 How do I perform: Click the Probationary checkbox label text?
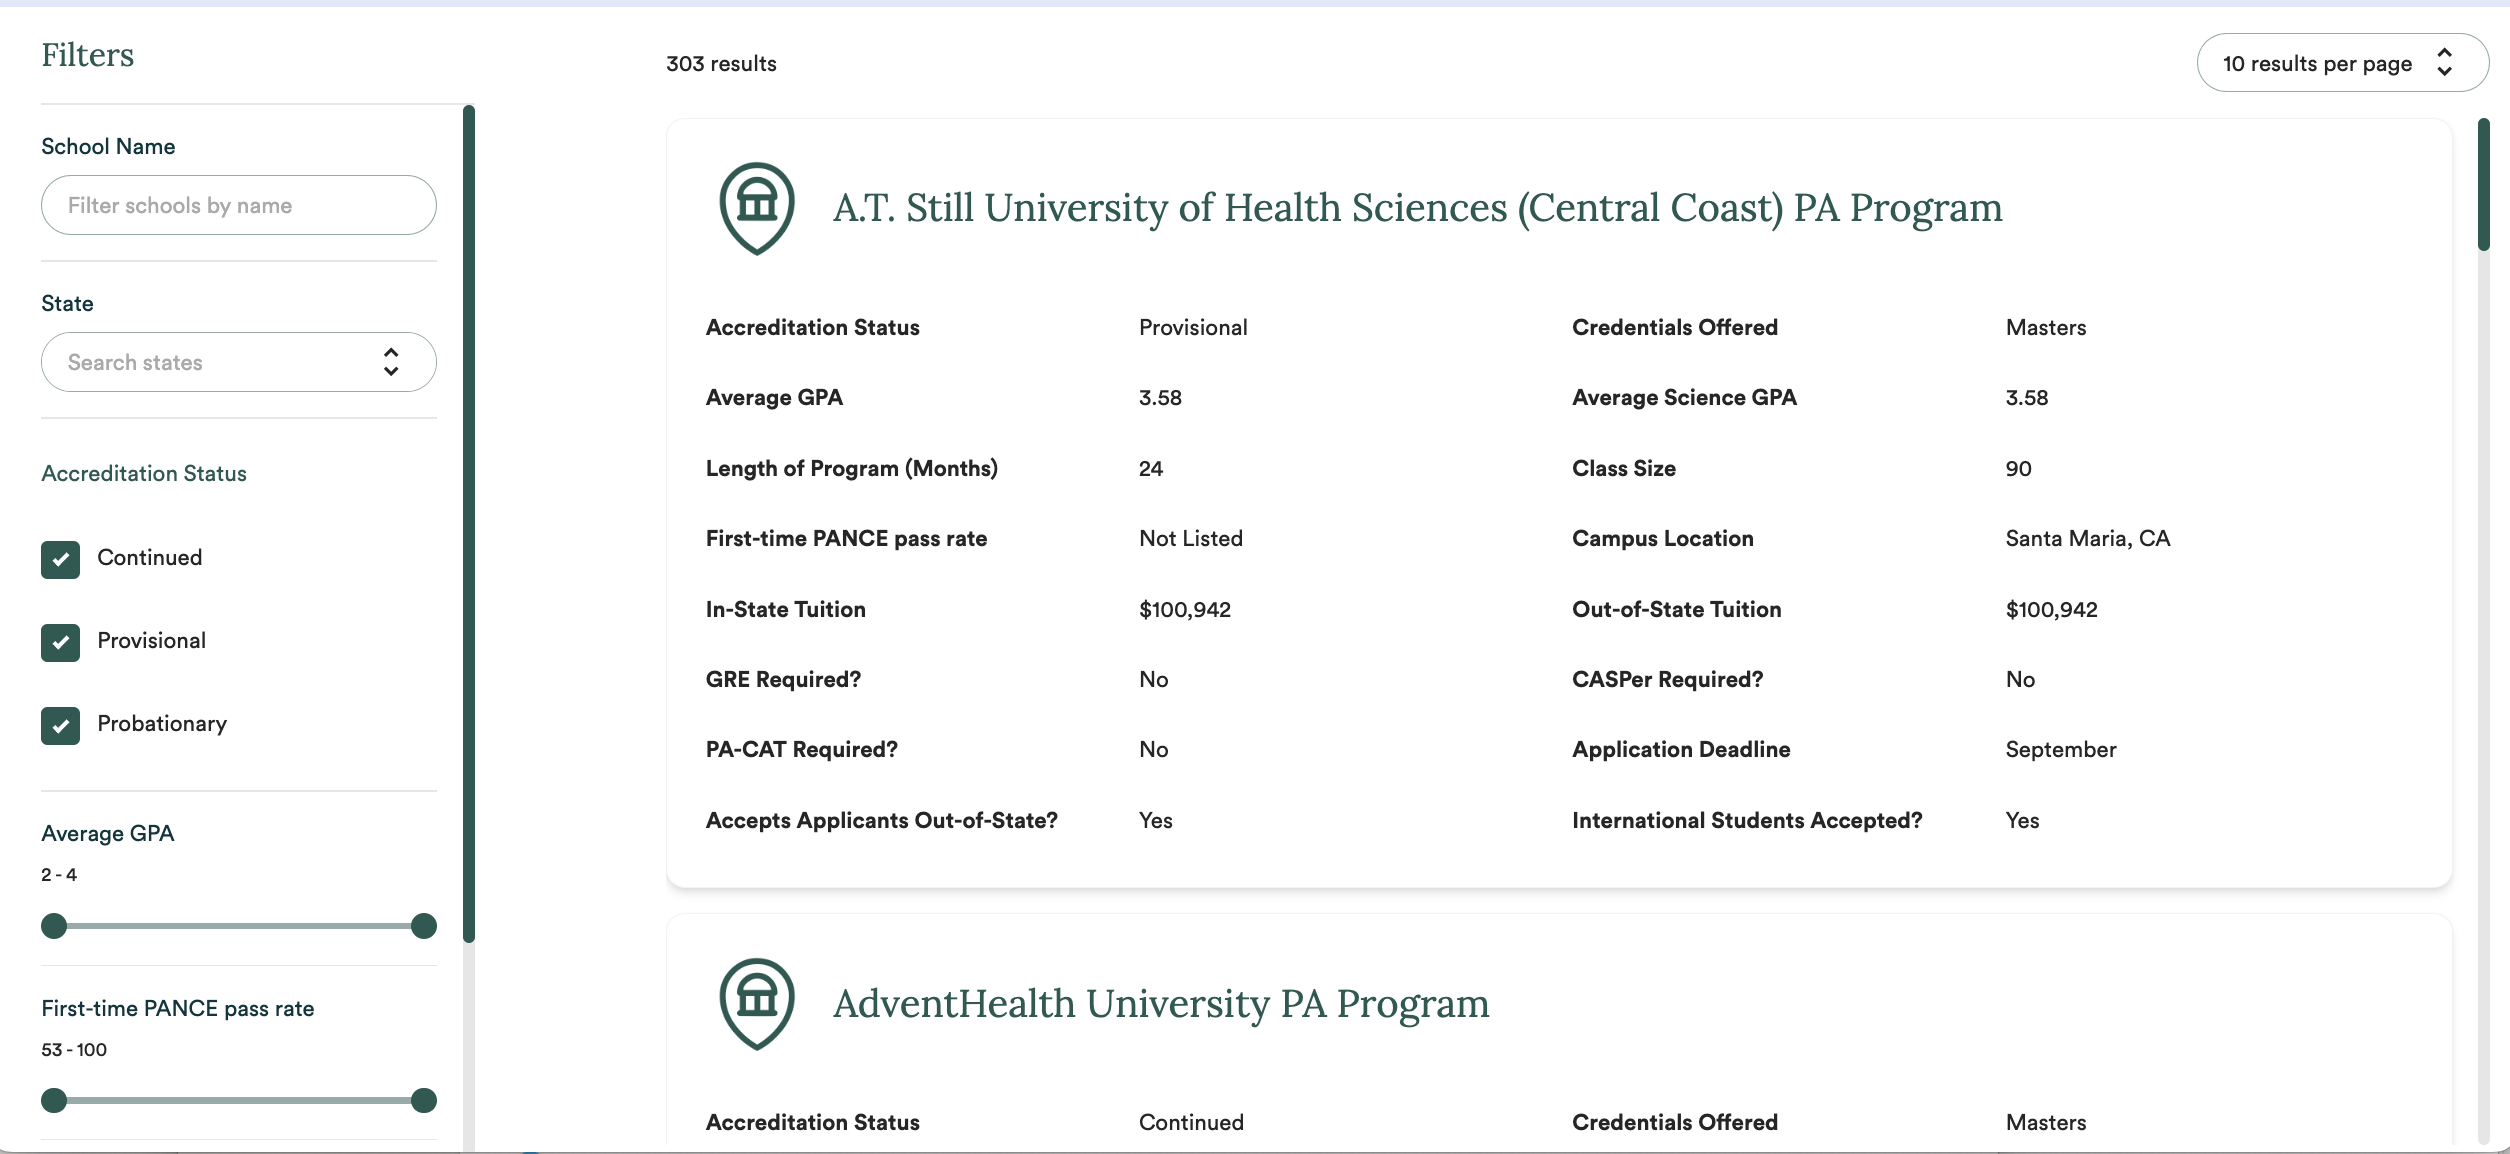[162, 723]
